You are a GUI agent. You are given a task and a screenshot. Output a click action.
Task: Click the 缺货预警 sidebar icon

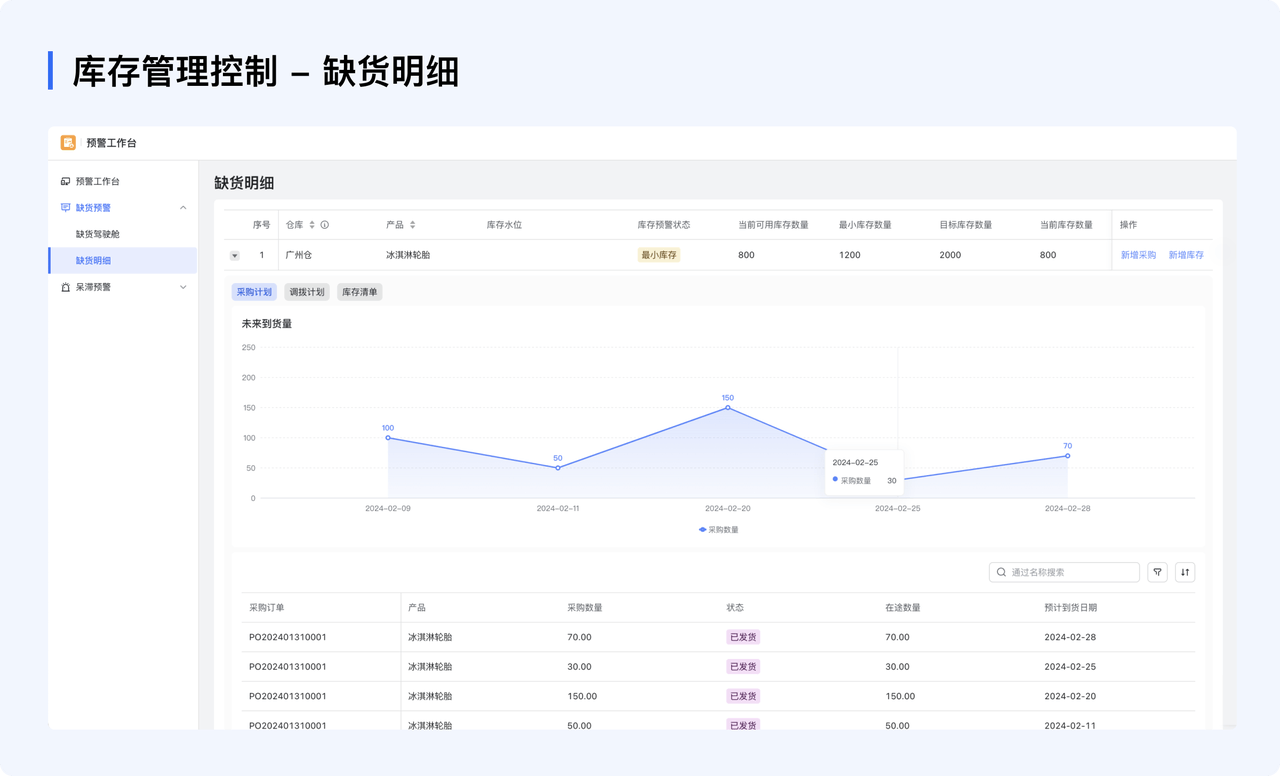(65, 208)
